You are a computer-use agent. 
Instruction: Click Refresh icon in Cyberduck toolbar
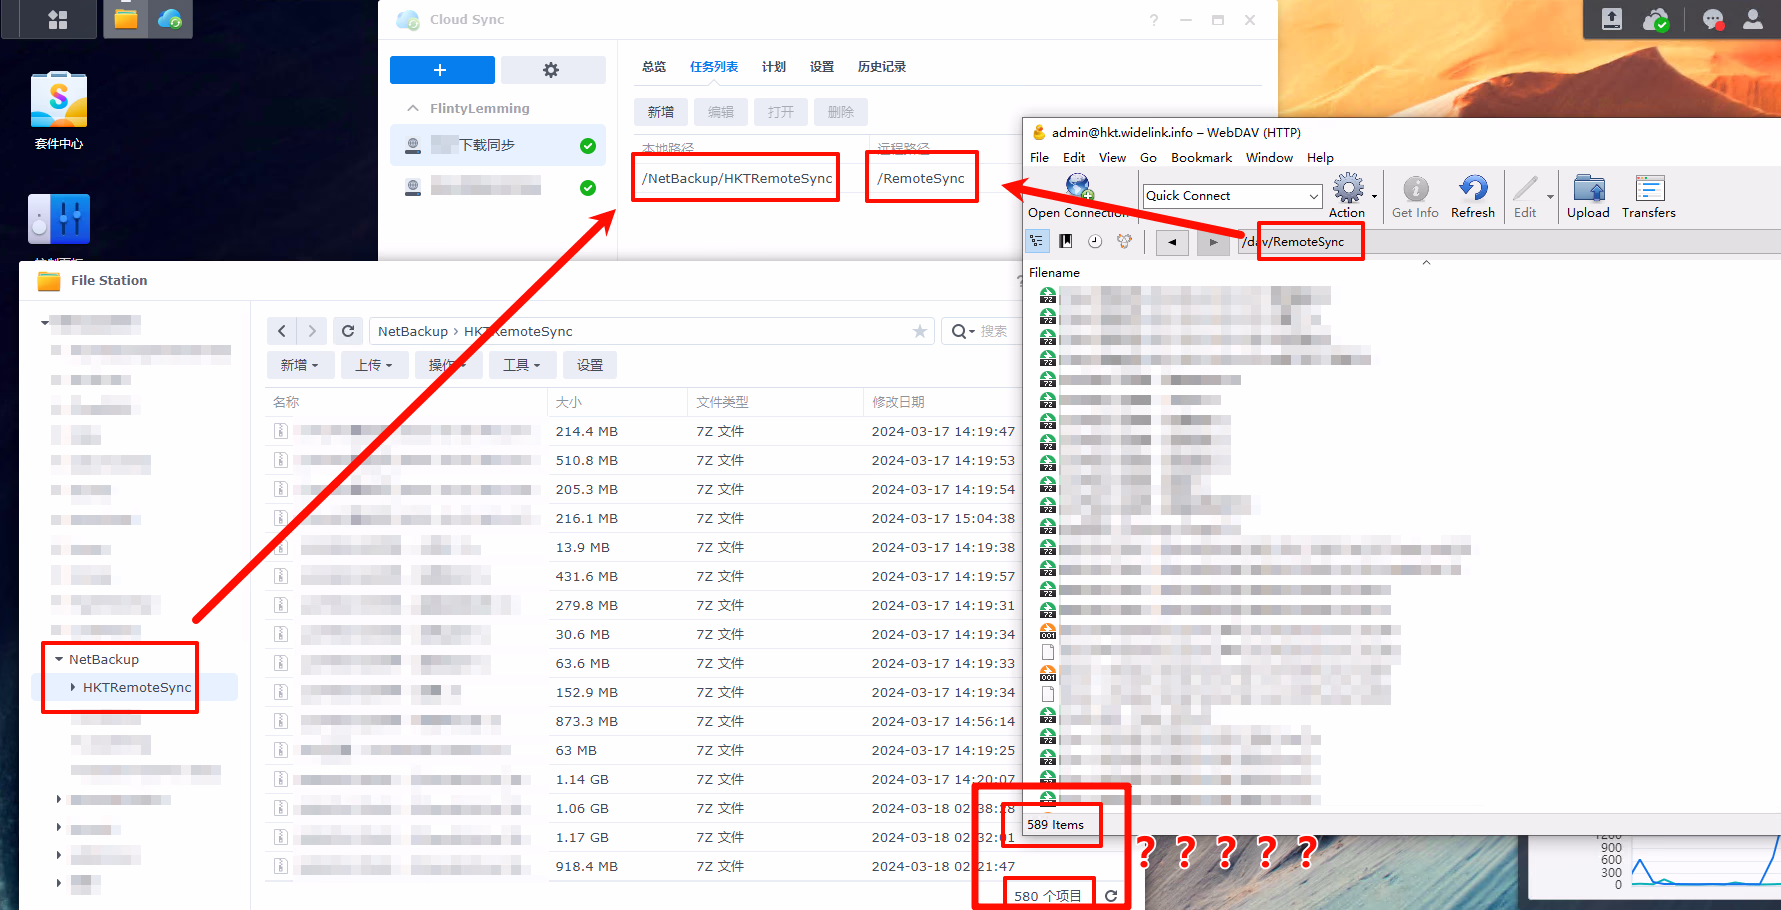[1472, 189]
